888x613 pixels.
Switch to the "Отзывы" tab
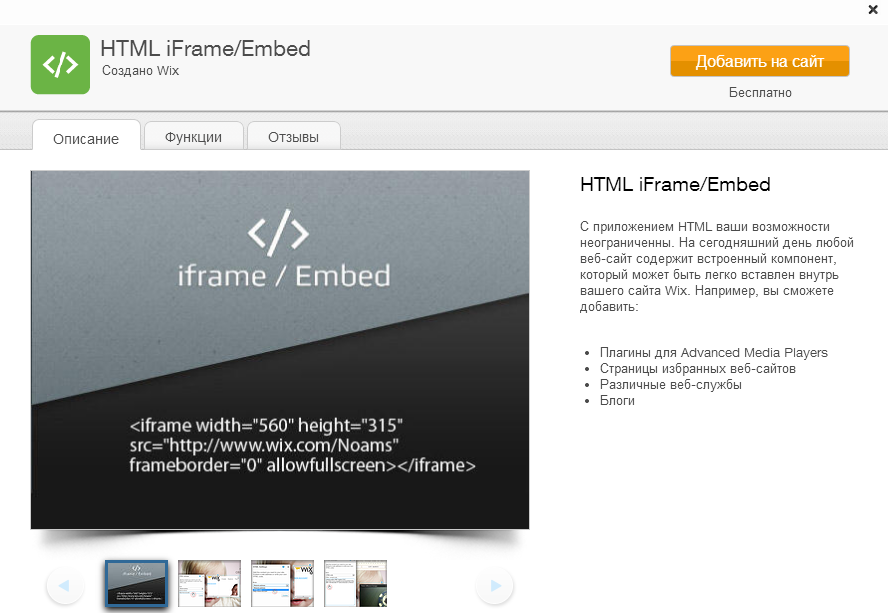coord(293,137)
